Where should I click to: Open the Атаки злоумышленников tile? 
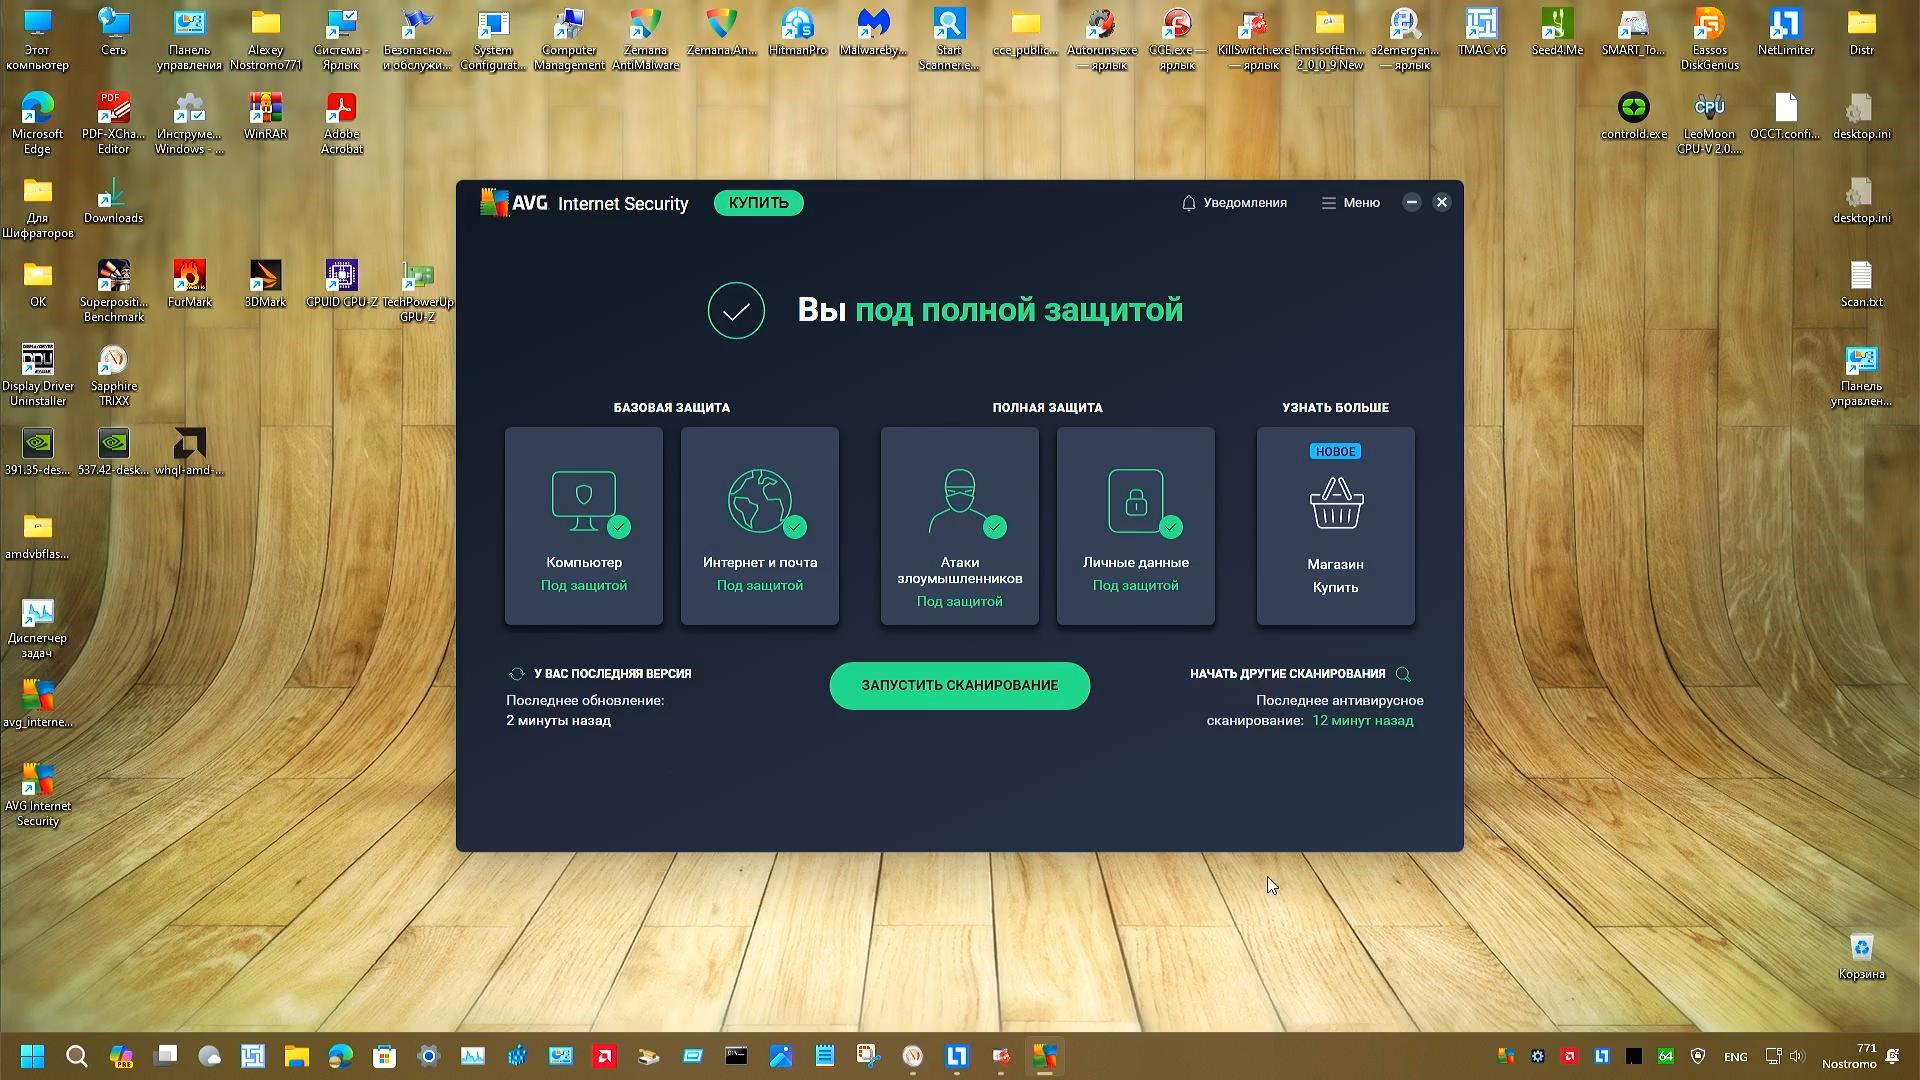click(958, 525)
